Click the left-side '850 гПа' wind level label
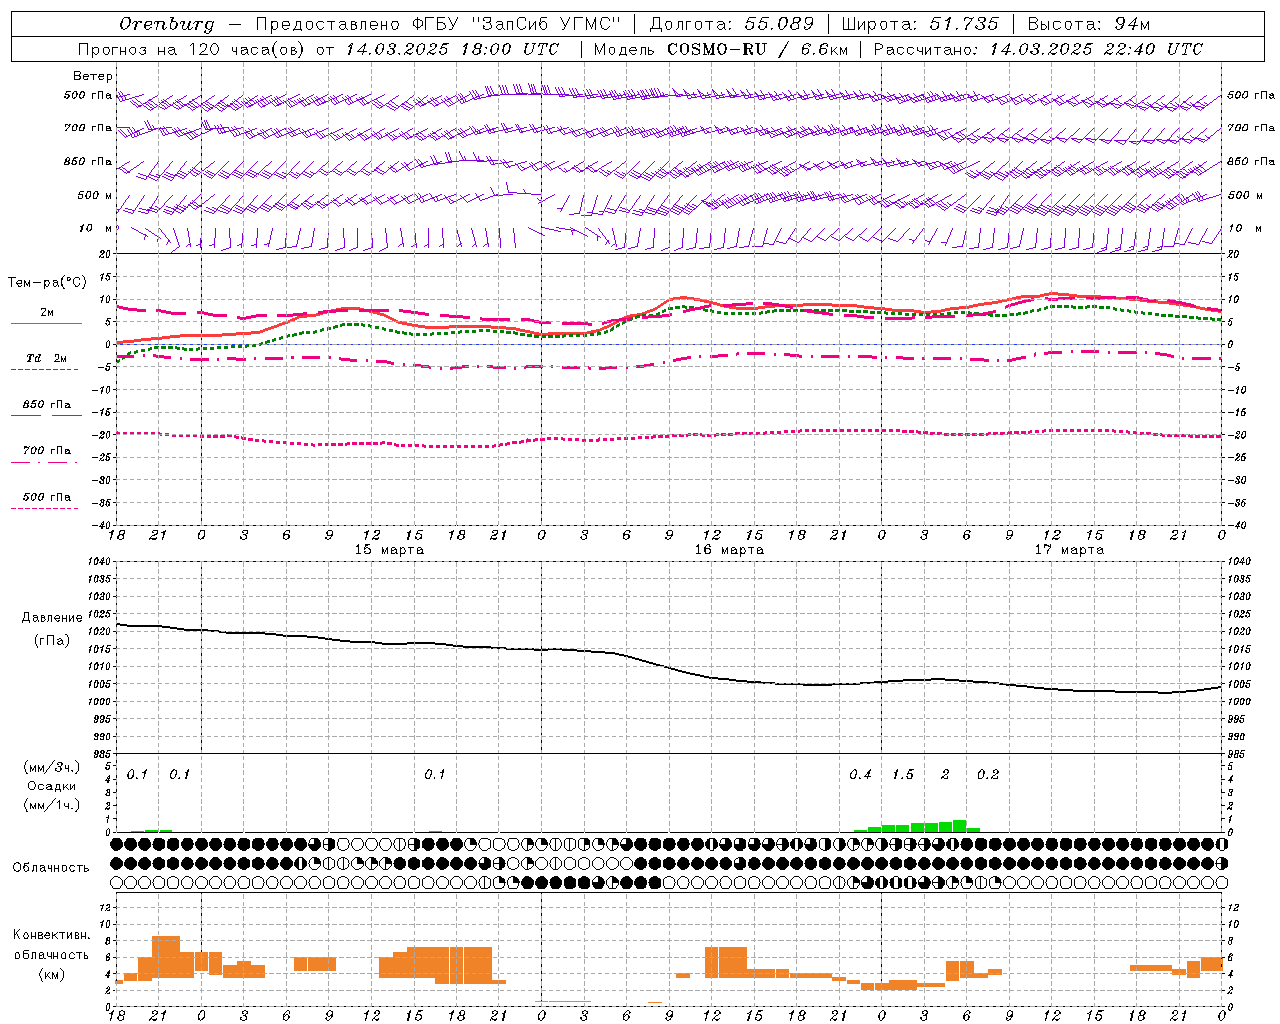The width and height of the screenshot is (1280, 1024). 88,161
